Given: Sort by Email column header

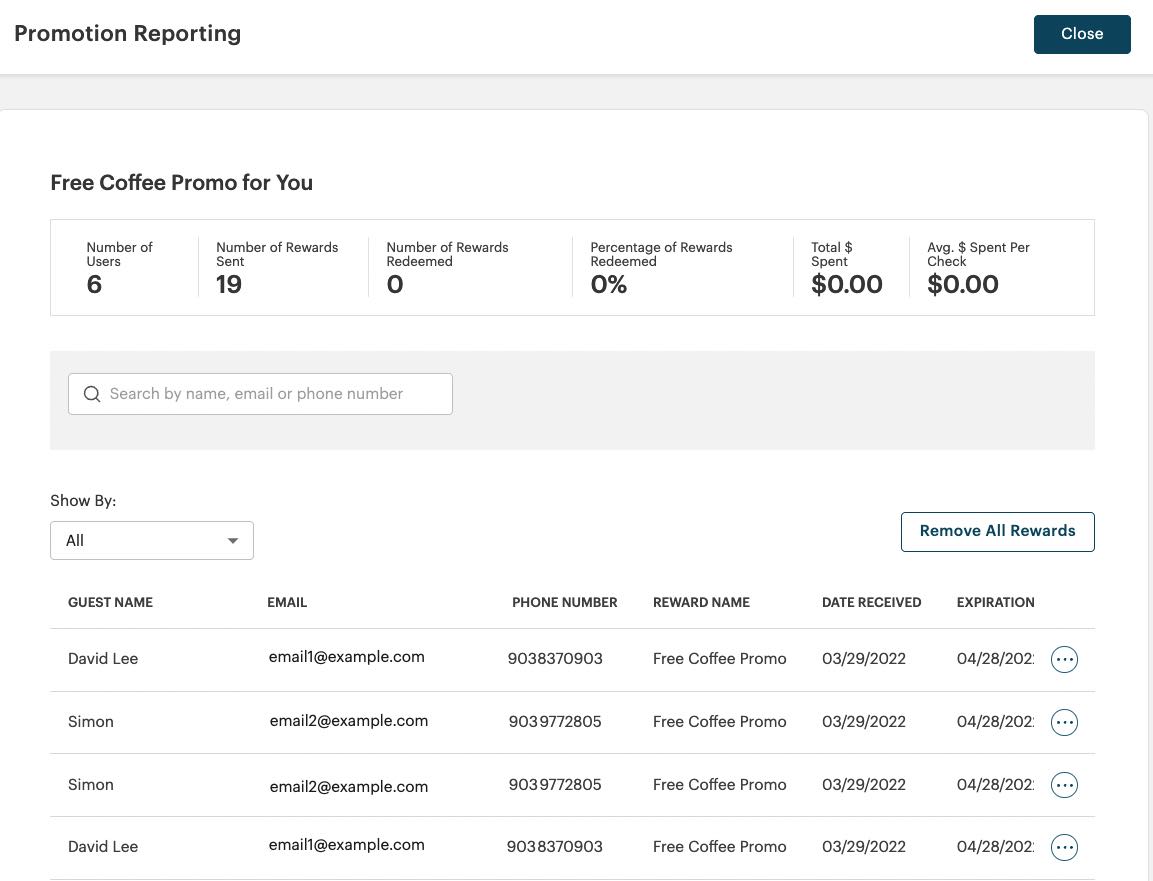Looking at the screenshot, I should [x=287, y=602].
